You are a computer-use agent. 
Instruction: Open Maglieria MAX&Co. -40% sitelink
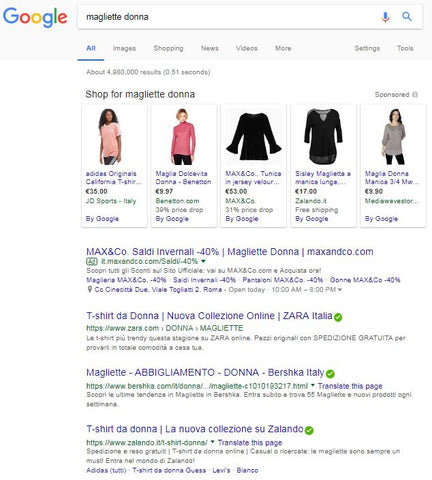[126, 280]
